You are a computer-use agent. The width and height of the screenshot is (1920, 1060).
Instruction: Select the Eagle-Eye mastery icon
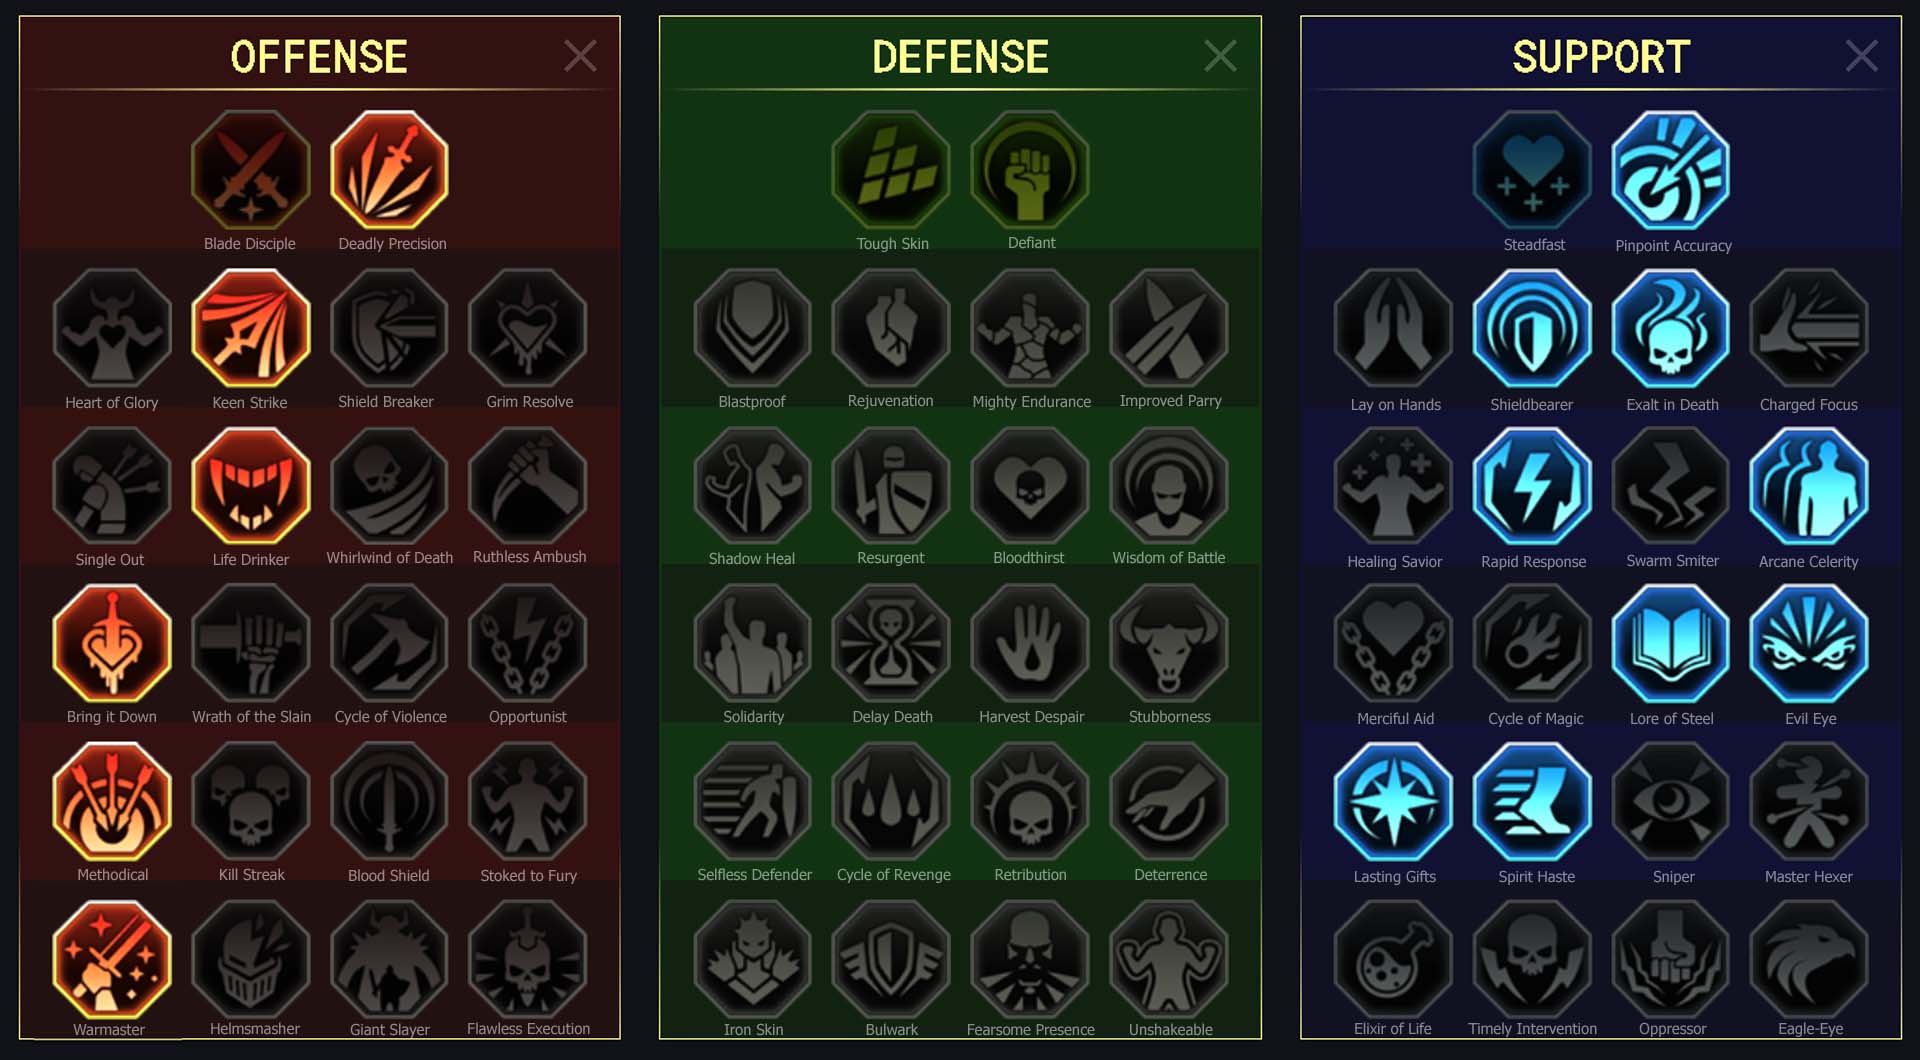click(x=1809, y=960)
